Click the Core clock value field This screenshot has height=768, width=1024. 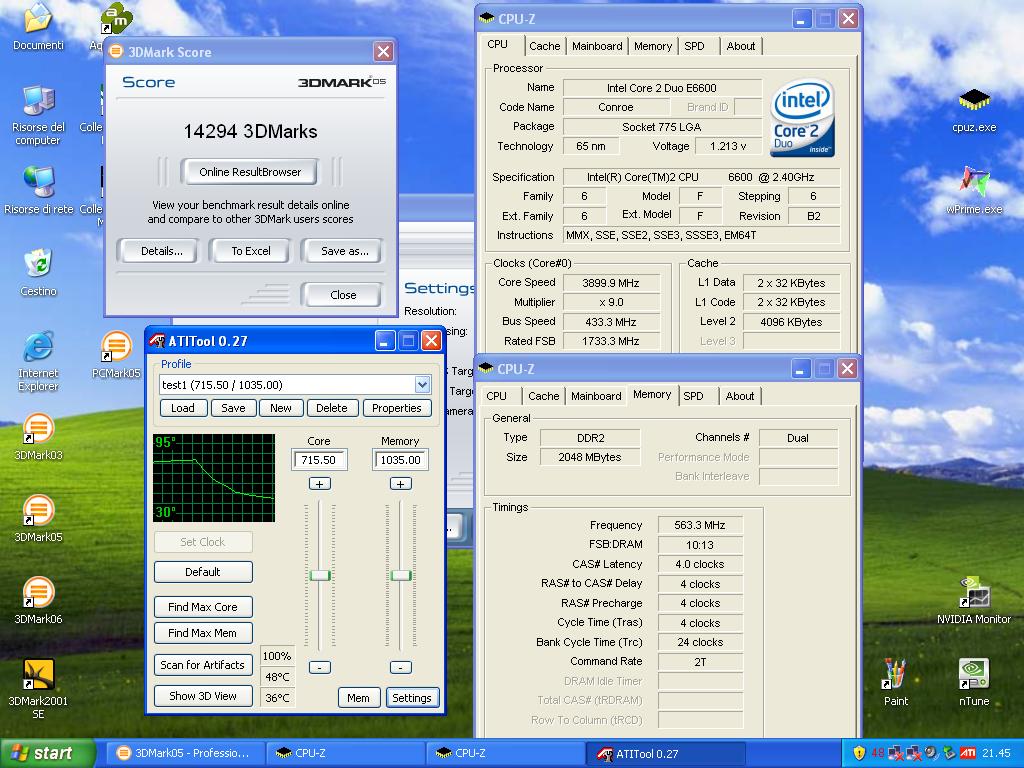[x=319, y=460]
